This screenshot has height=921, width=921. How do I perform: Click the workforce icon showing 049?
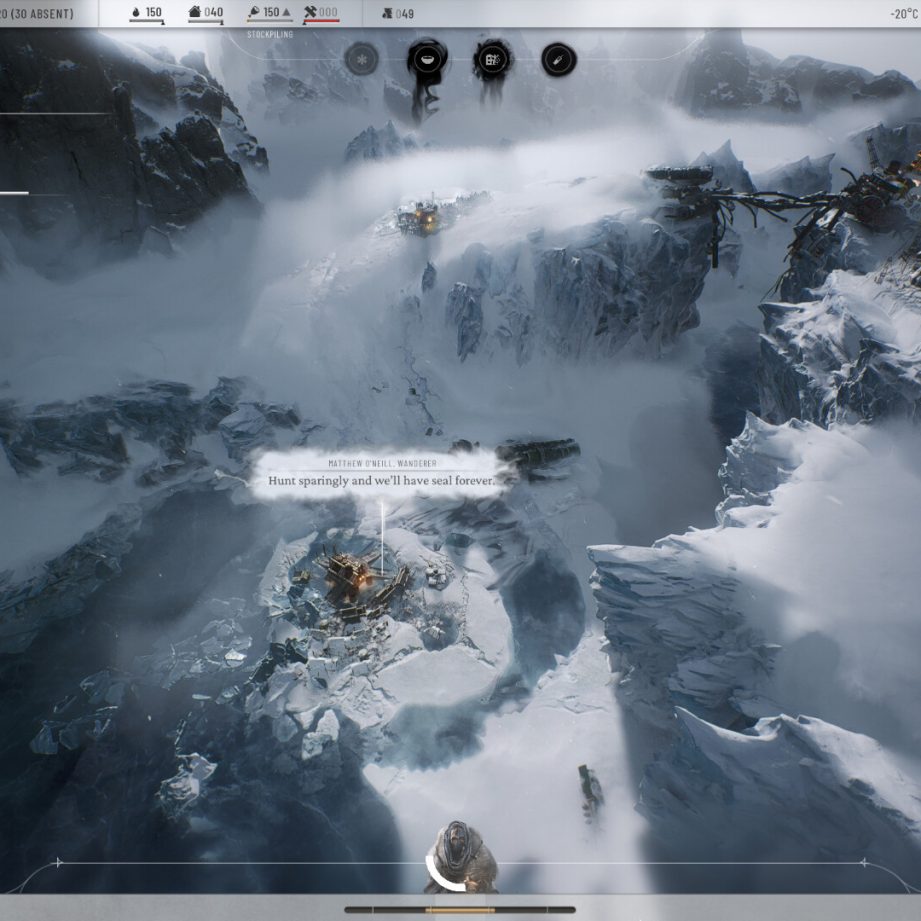pos(387,13)
